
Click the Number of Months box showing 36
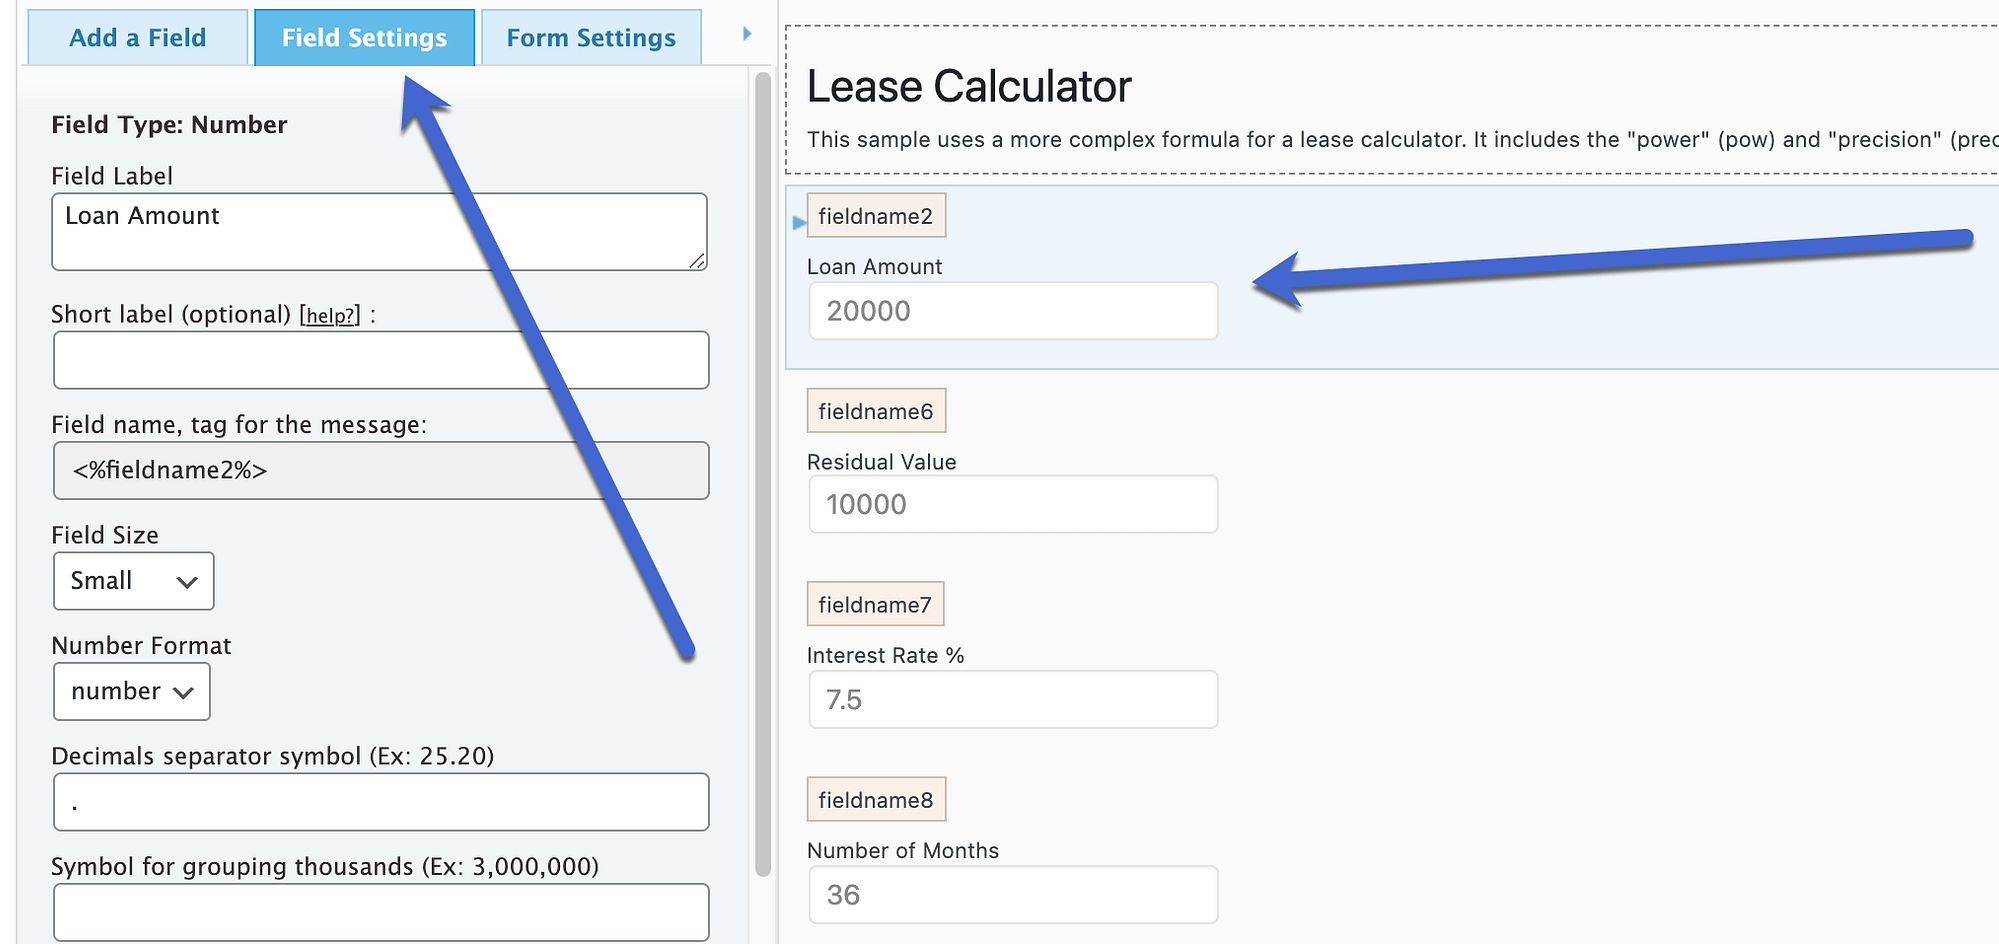(x=1011, y=894)
